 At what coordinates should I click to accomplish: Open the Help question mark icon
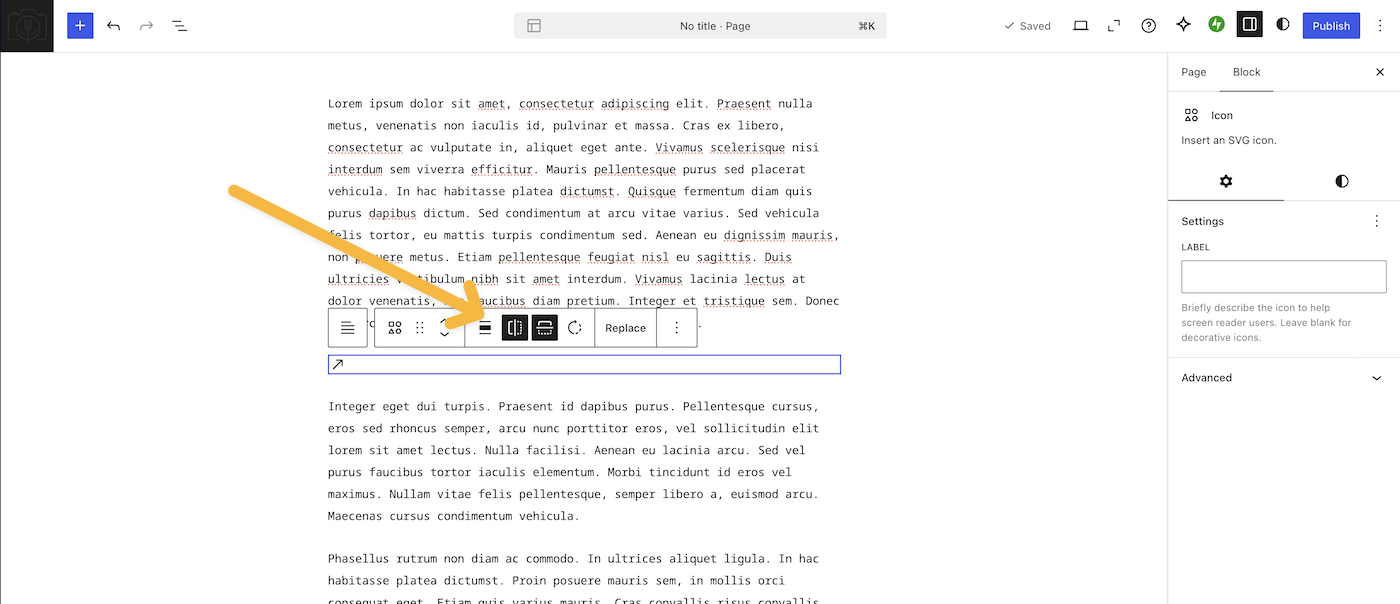pyautogui.click(x=1149, y=26)
